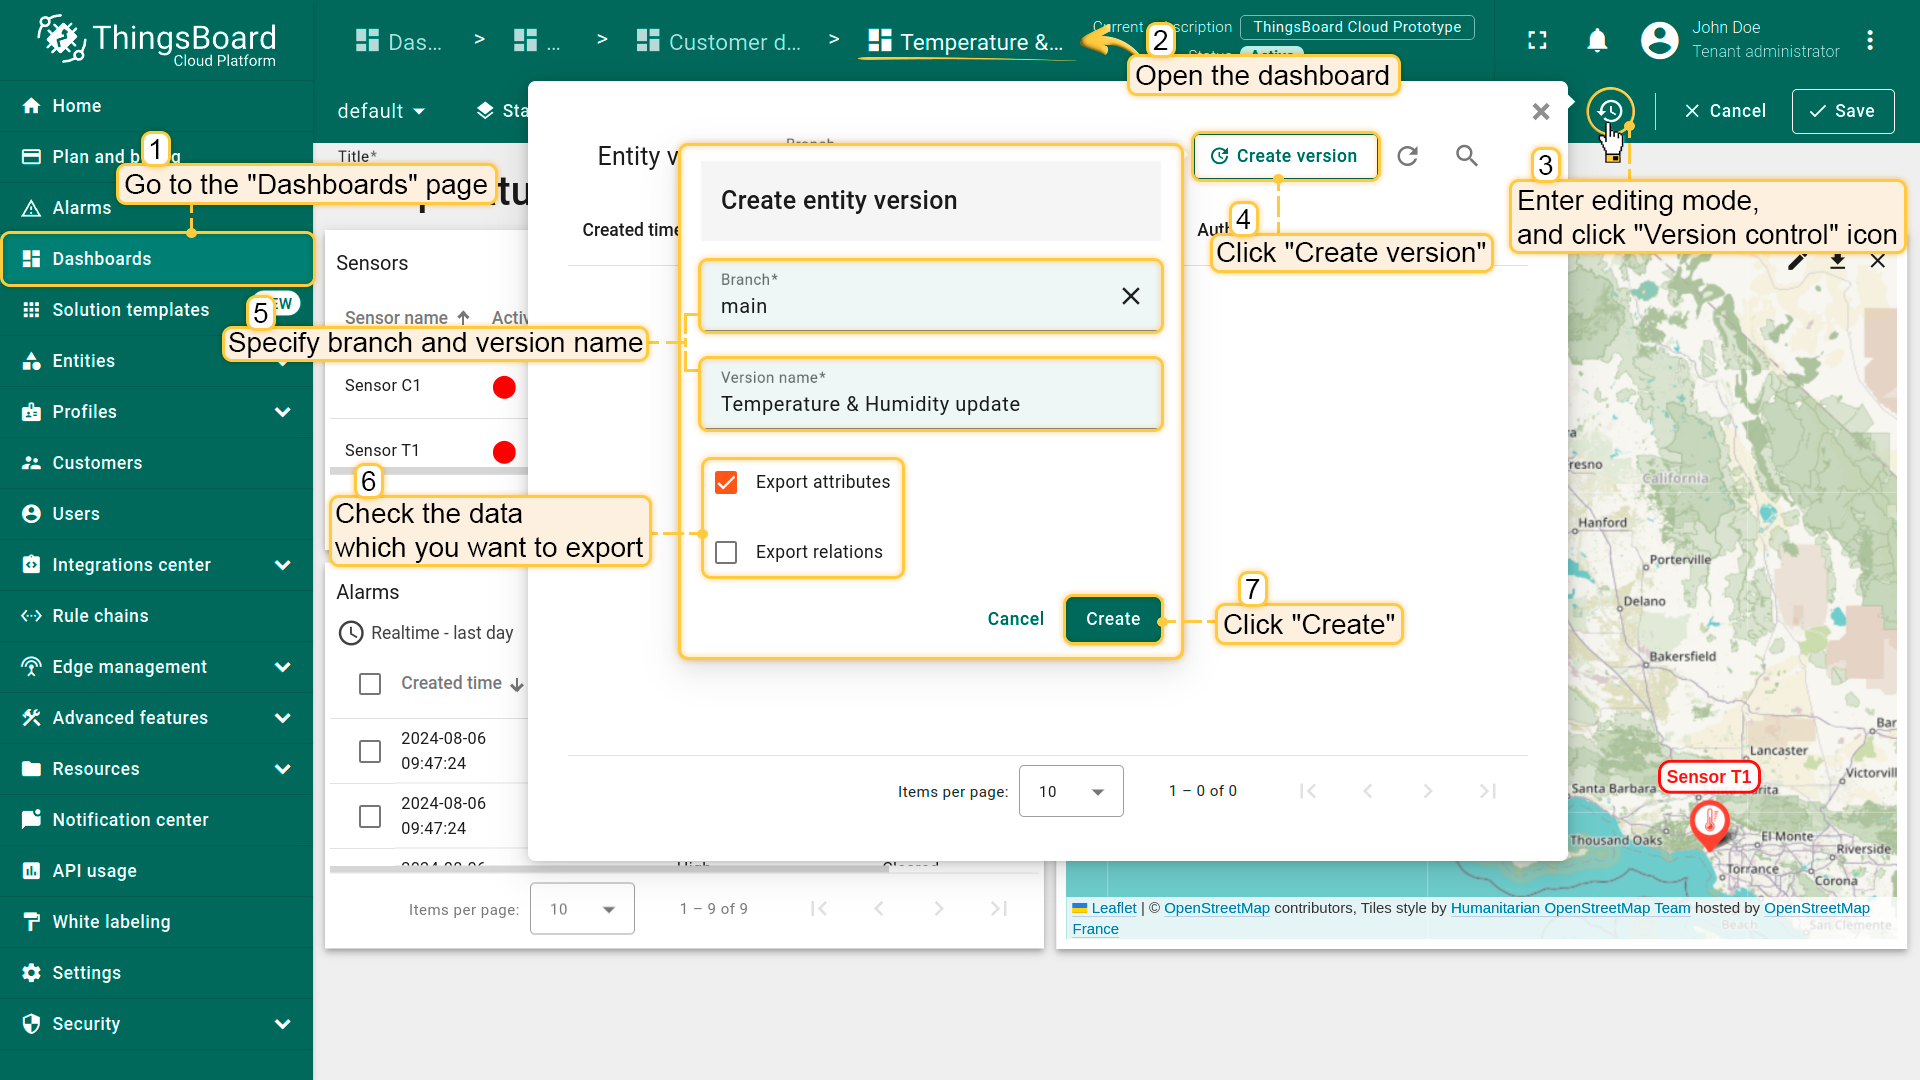Toggle fullscreen mode icon

click(x=1537, y=40)
